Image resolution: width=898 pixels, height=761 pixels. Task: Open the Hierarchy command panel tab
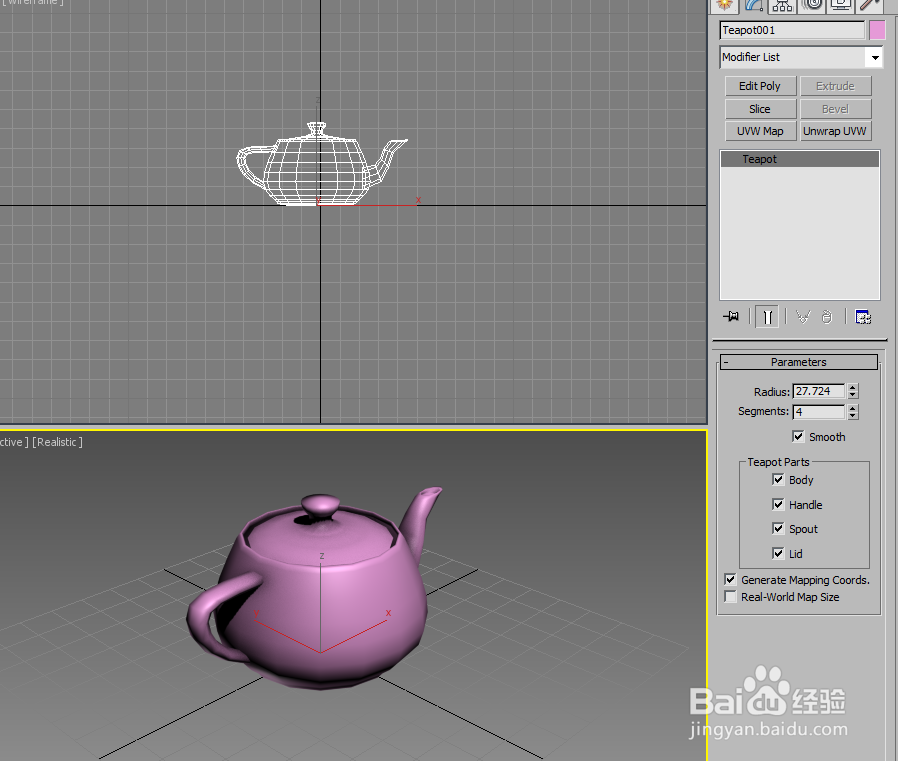pyautogui.click(x=782, y=5)
